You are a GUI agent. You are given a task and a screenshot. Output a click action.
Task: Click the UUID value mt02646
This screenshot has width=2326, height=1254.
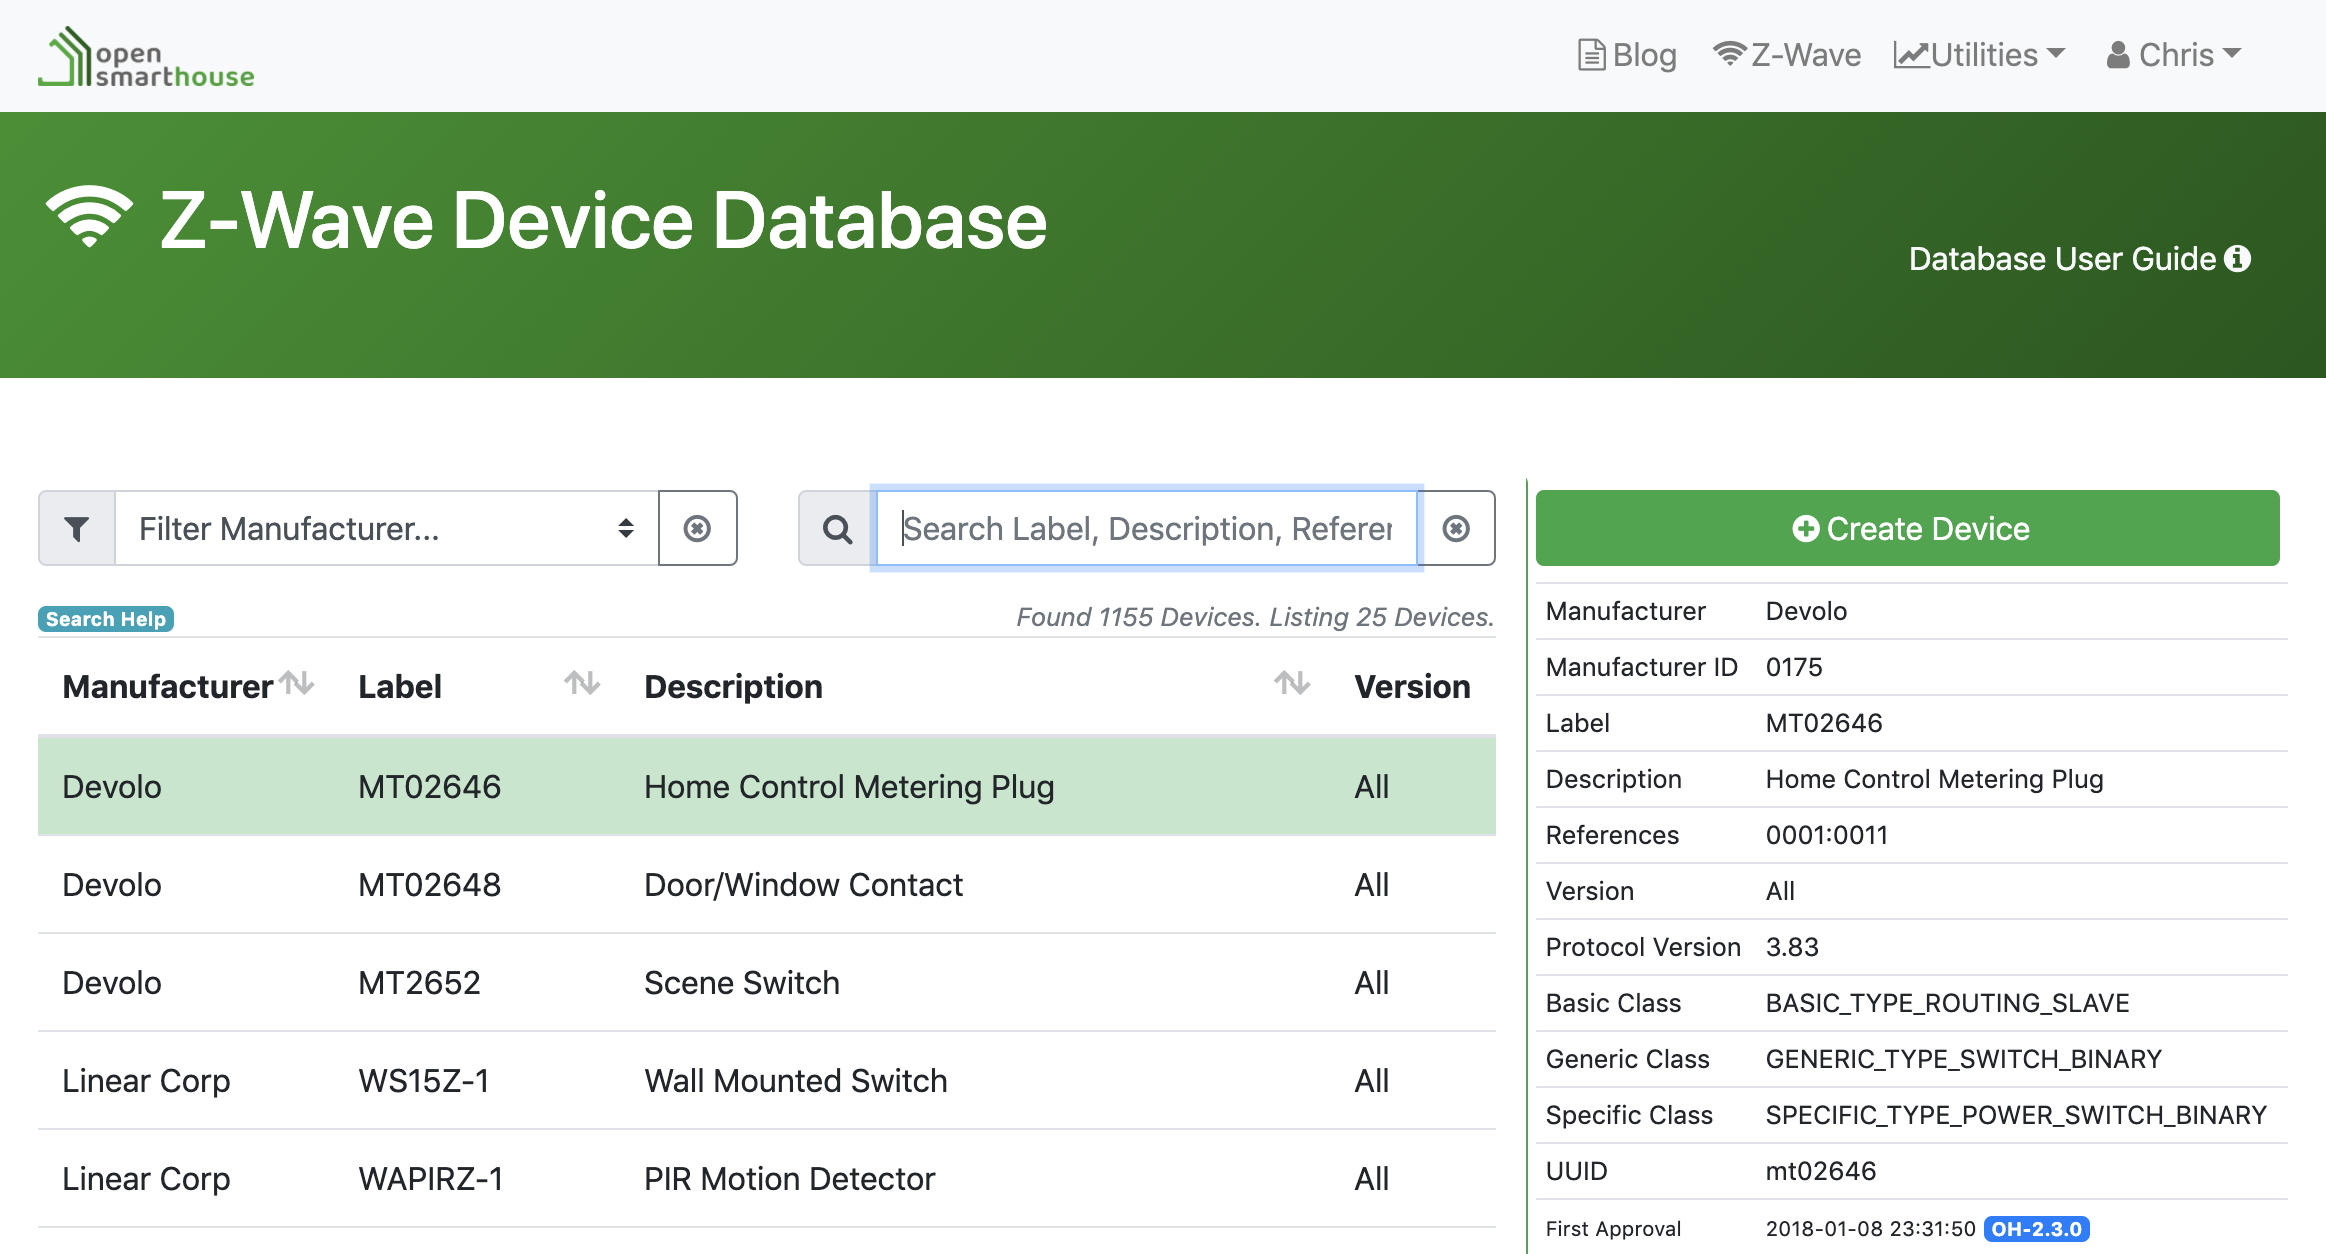(1821, 1171)
